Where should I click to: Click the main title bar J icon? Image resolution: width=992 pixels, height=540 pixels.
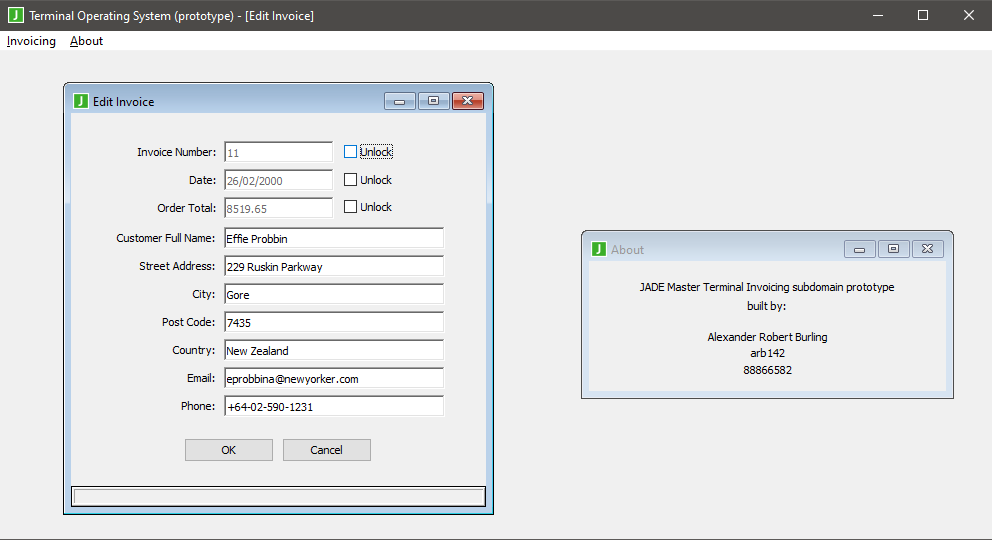(15, 15)
